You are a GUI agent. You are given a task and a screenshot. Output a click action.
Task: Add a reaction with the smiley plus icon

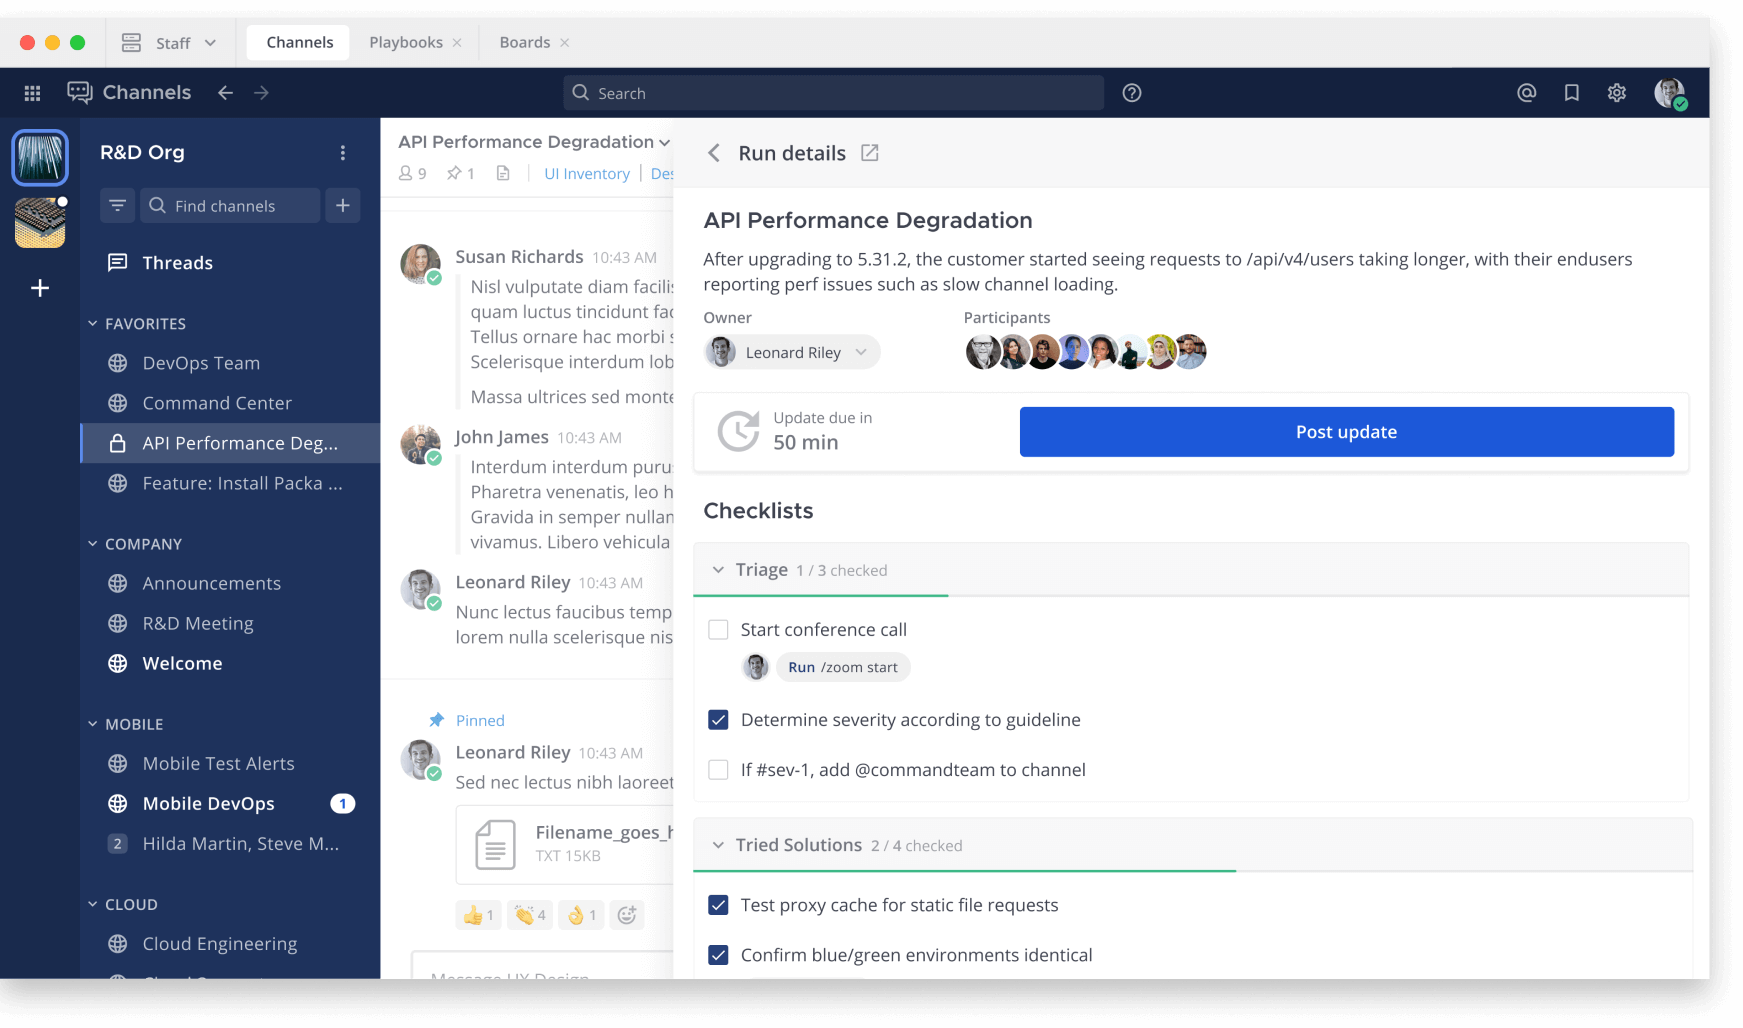click(627, 915)
